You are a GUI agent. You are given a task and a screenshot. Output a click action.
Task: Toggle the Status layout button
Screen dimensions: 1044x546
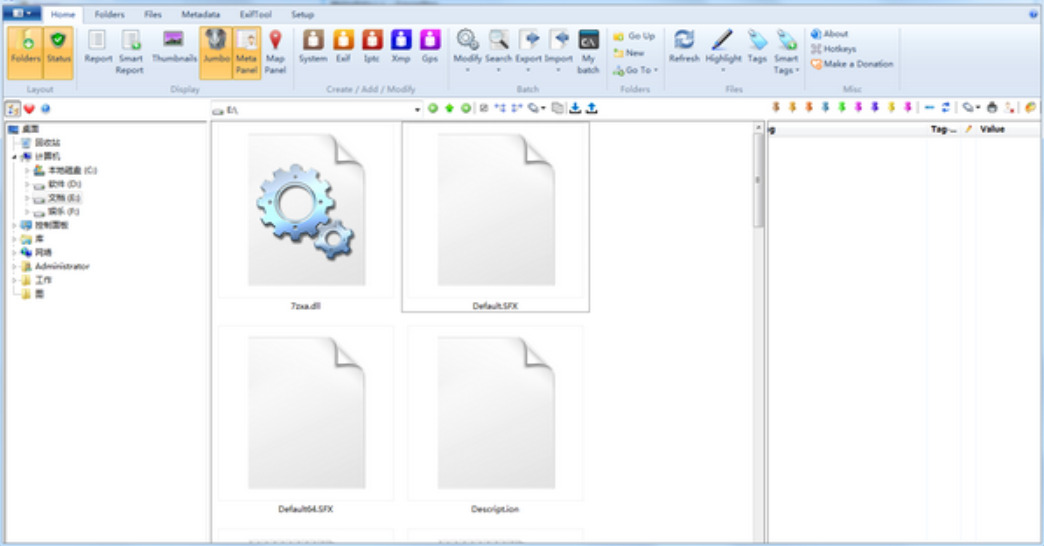[x=58, y=53]
